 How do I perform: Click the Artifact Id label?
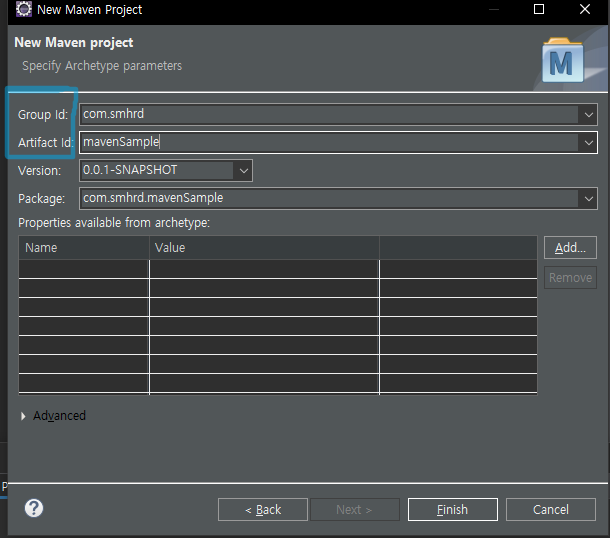46,143
